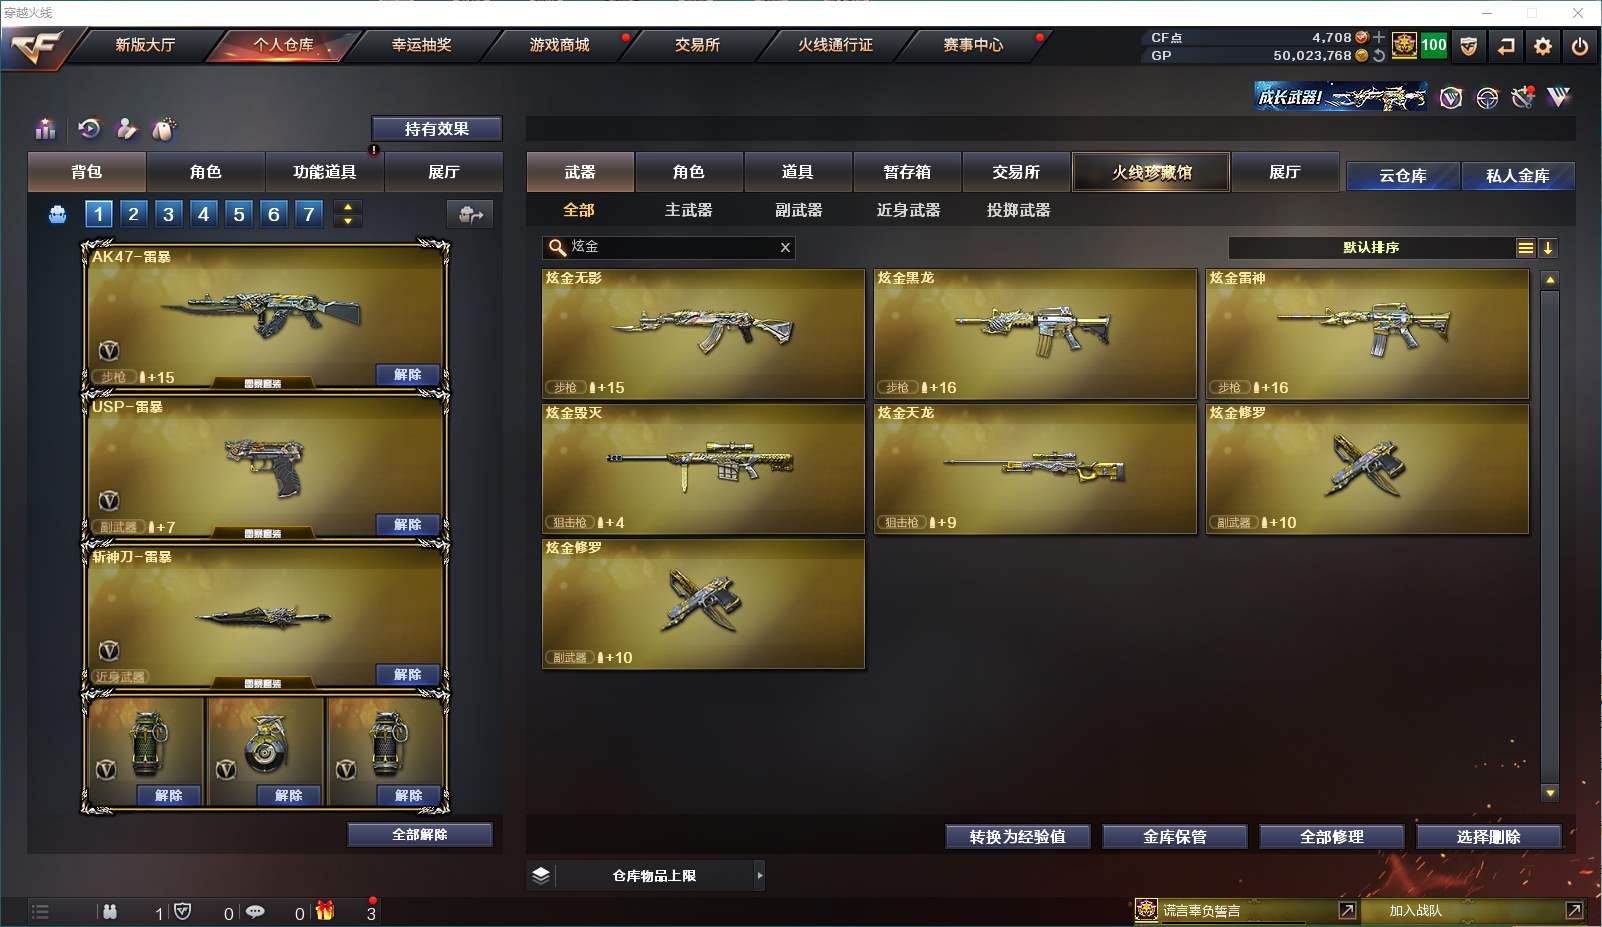
Task: Click the backpack page stepper arrows
Action: point(347,213)
